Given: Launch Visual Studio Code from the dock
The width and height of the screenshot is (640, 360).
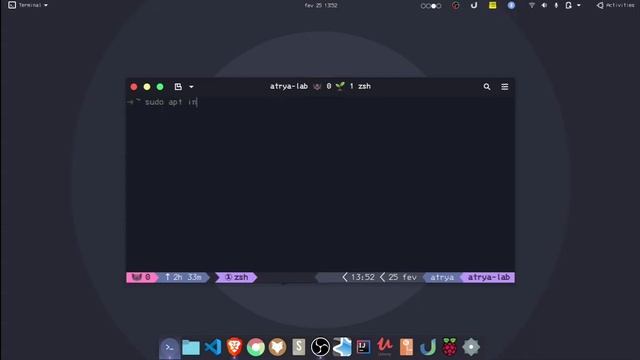Looking at the screenshot, I should [x=213, y=347].
